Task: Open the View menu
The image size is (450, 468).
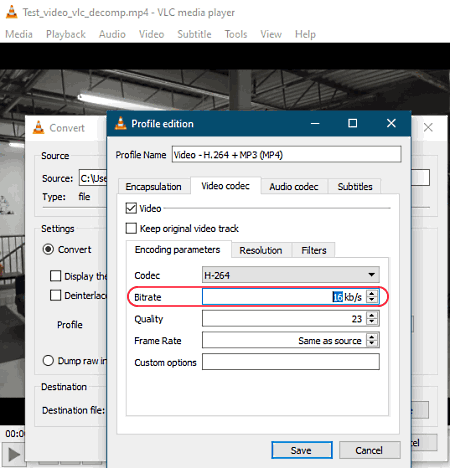Action: 271,34
